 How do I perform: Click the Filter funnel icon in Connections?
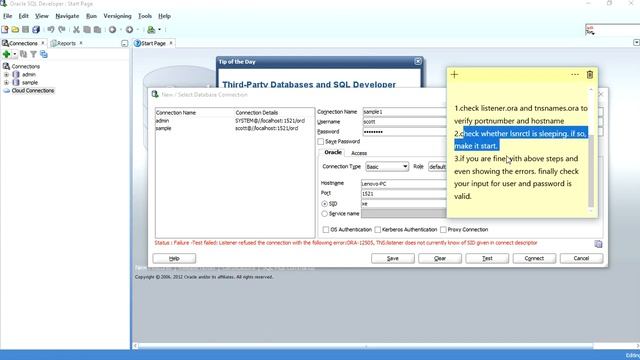tap(33, 54)
